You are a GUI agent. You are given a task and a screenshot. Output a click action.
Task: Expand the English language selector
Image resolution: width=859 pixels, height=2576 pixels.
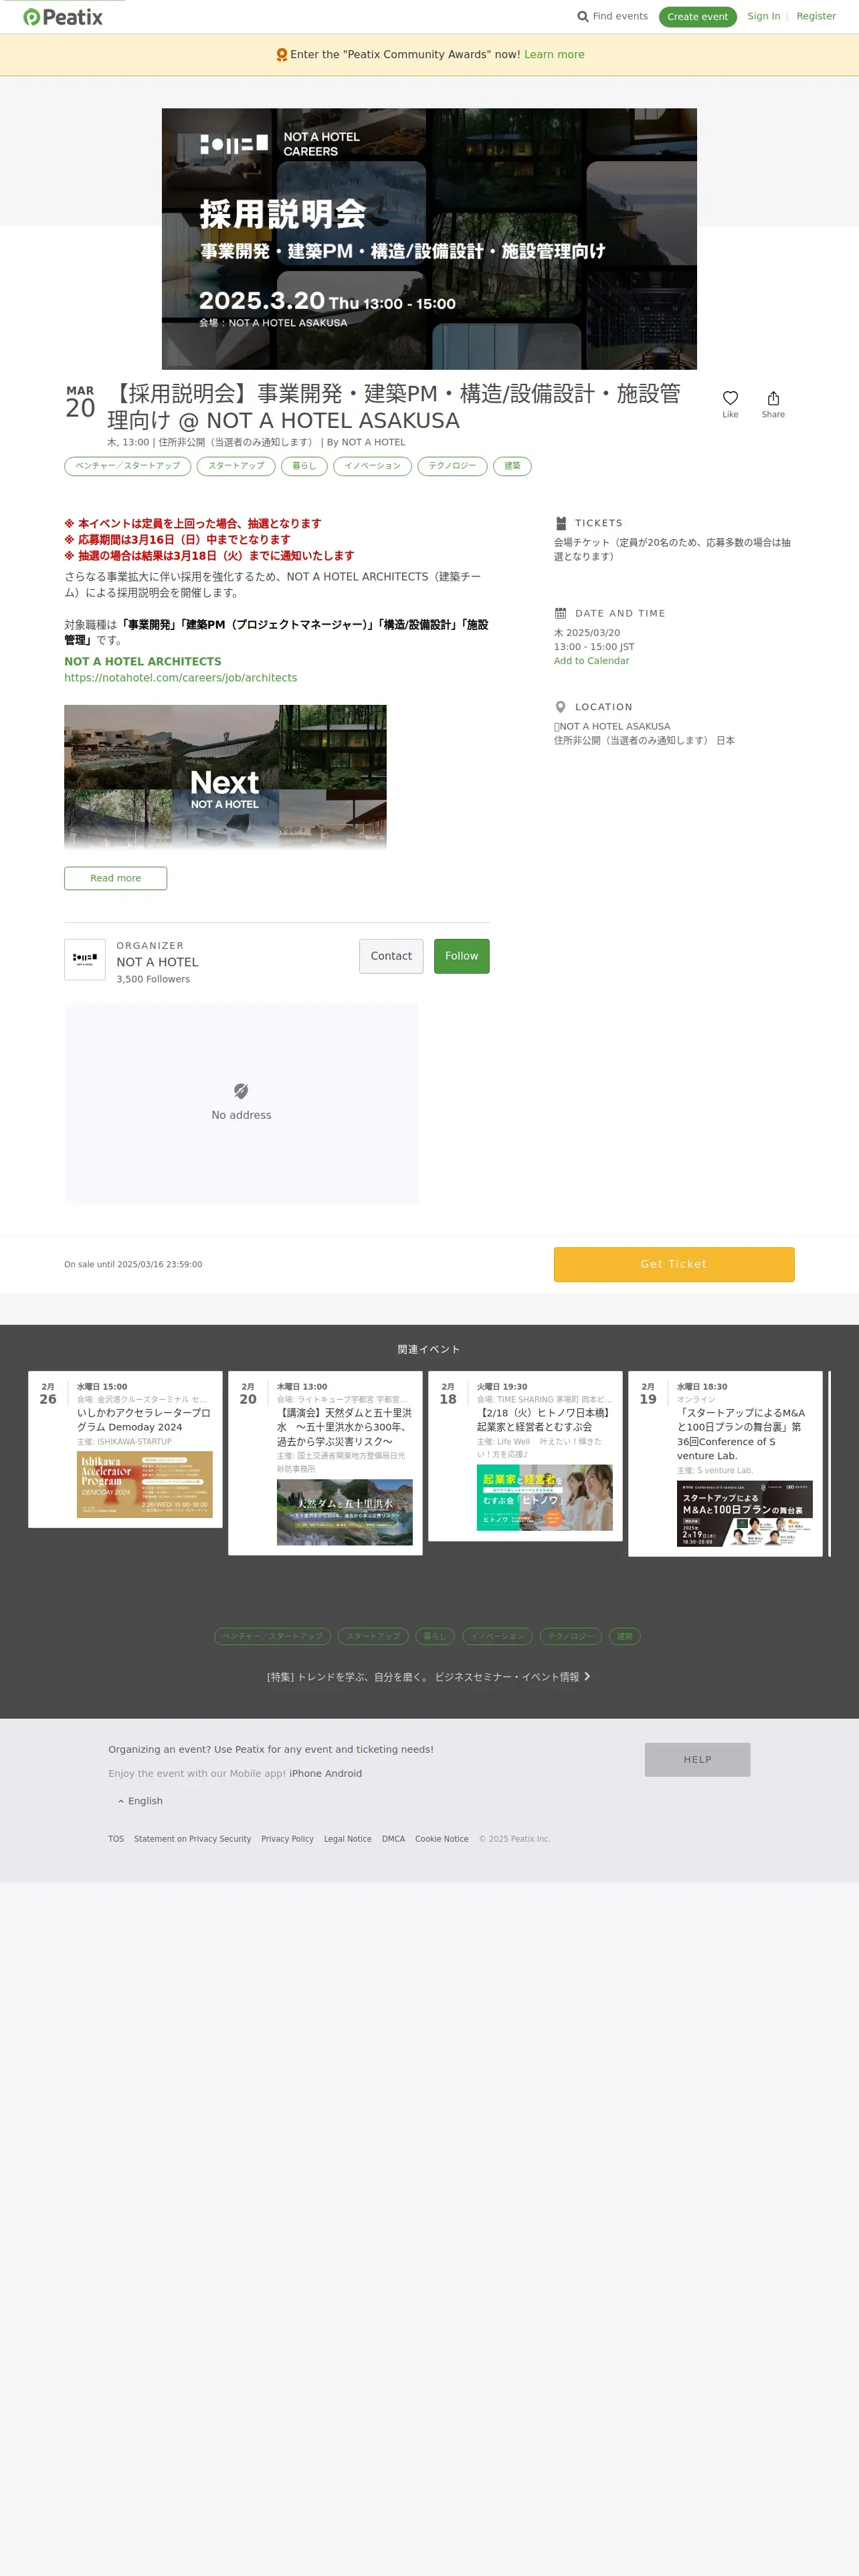coord(140,1801)
